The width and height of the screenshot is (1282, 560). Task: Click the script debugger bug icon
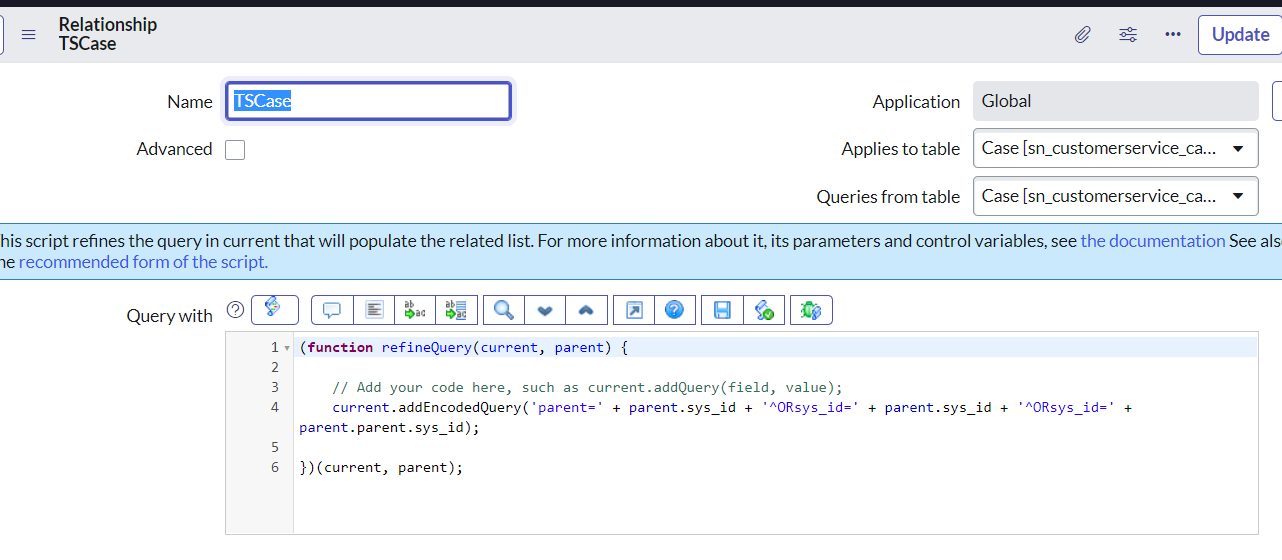(x=811, y=311)
